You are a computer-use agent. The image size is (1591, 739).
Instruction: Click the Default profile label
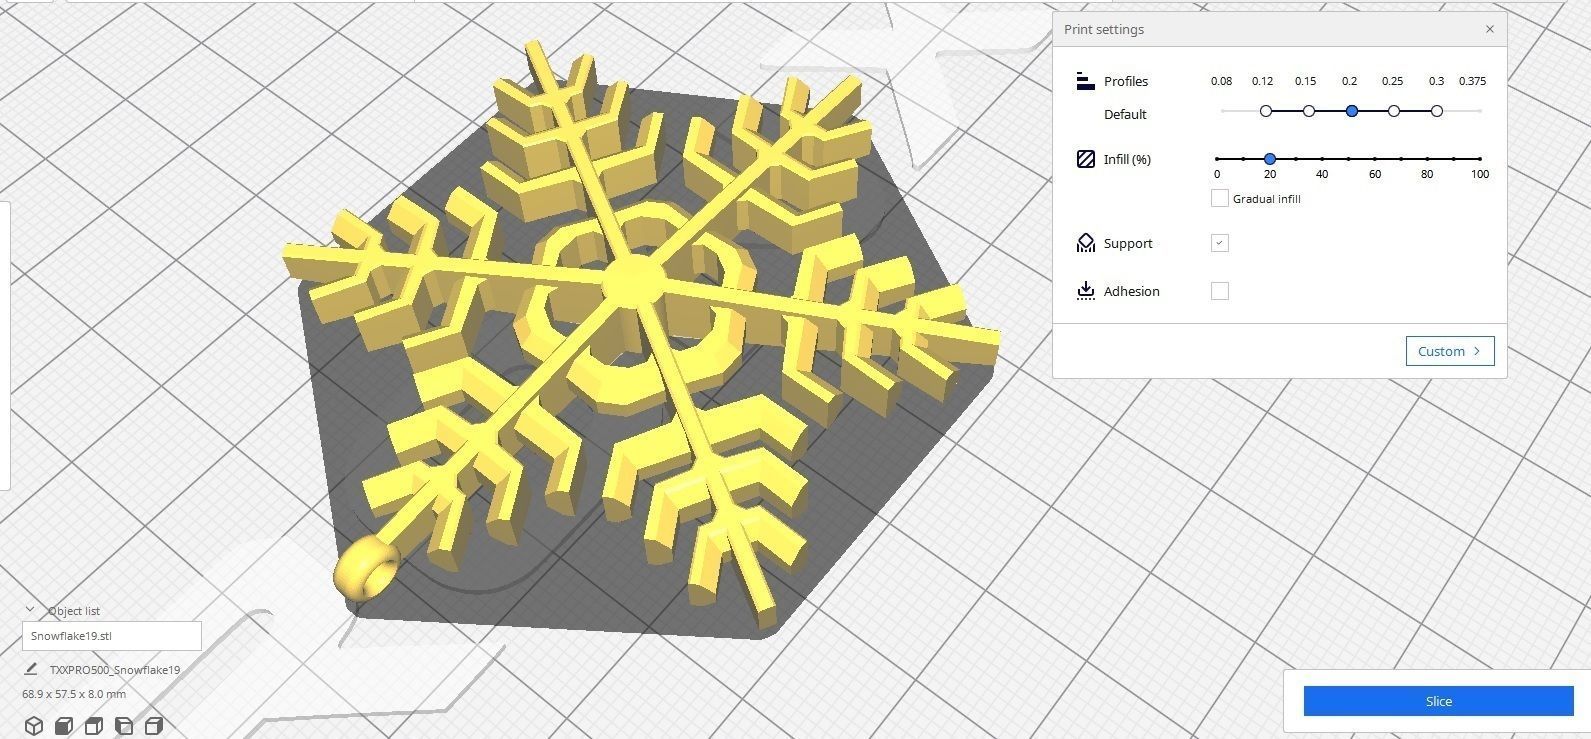(1125, 114)
